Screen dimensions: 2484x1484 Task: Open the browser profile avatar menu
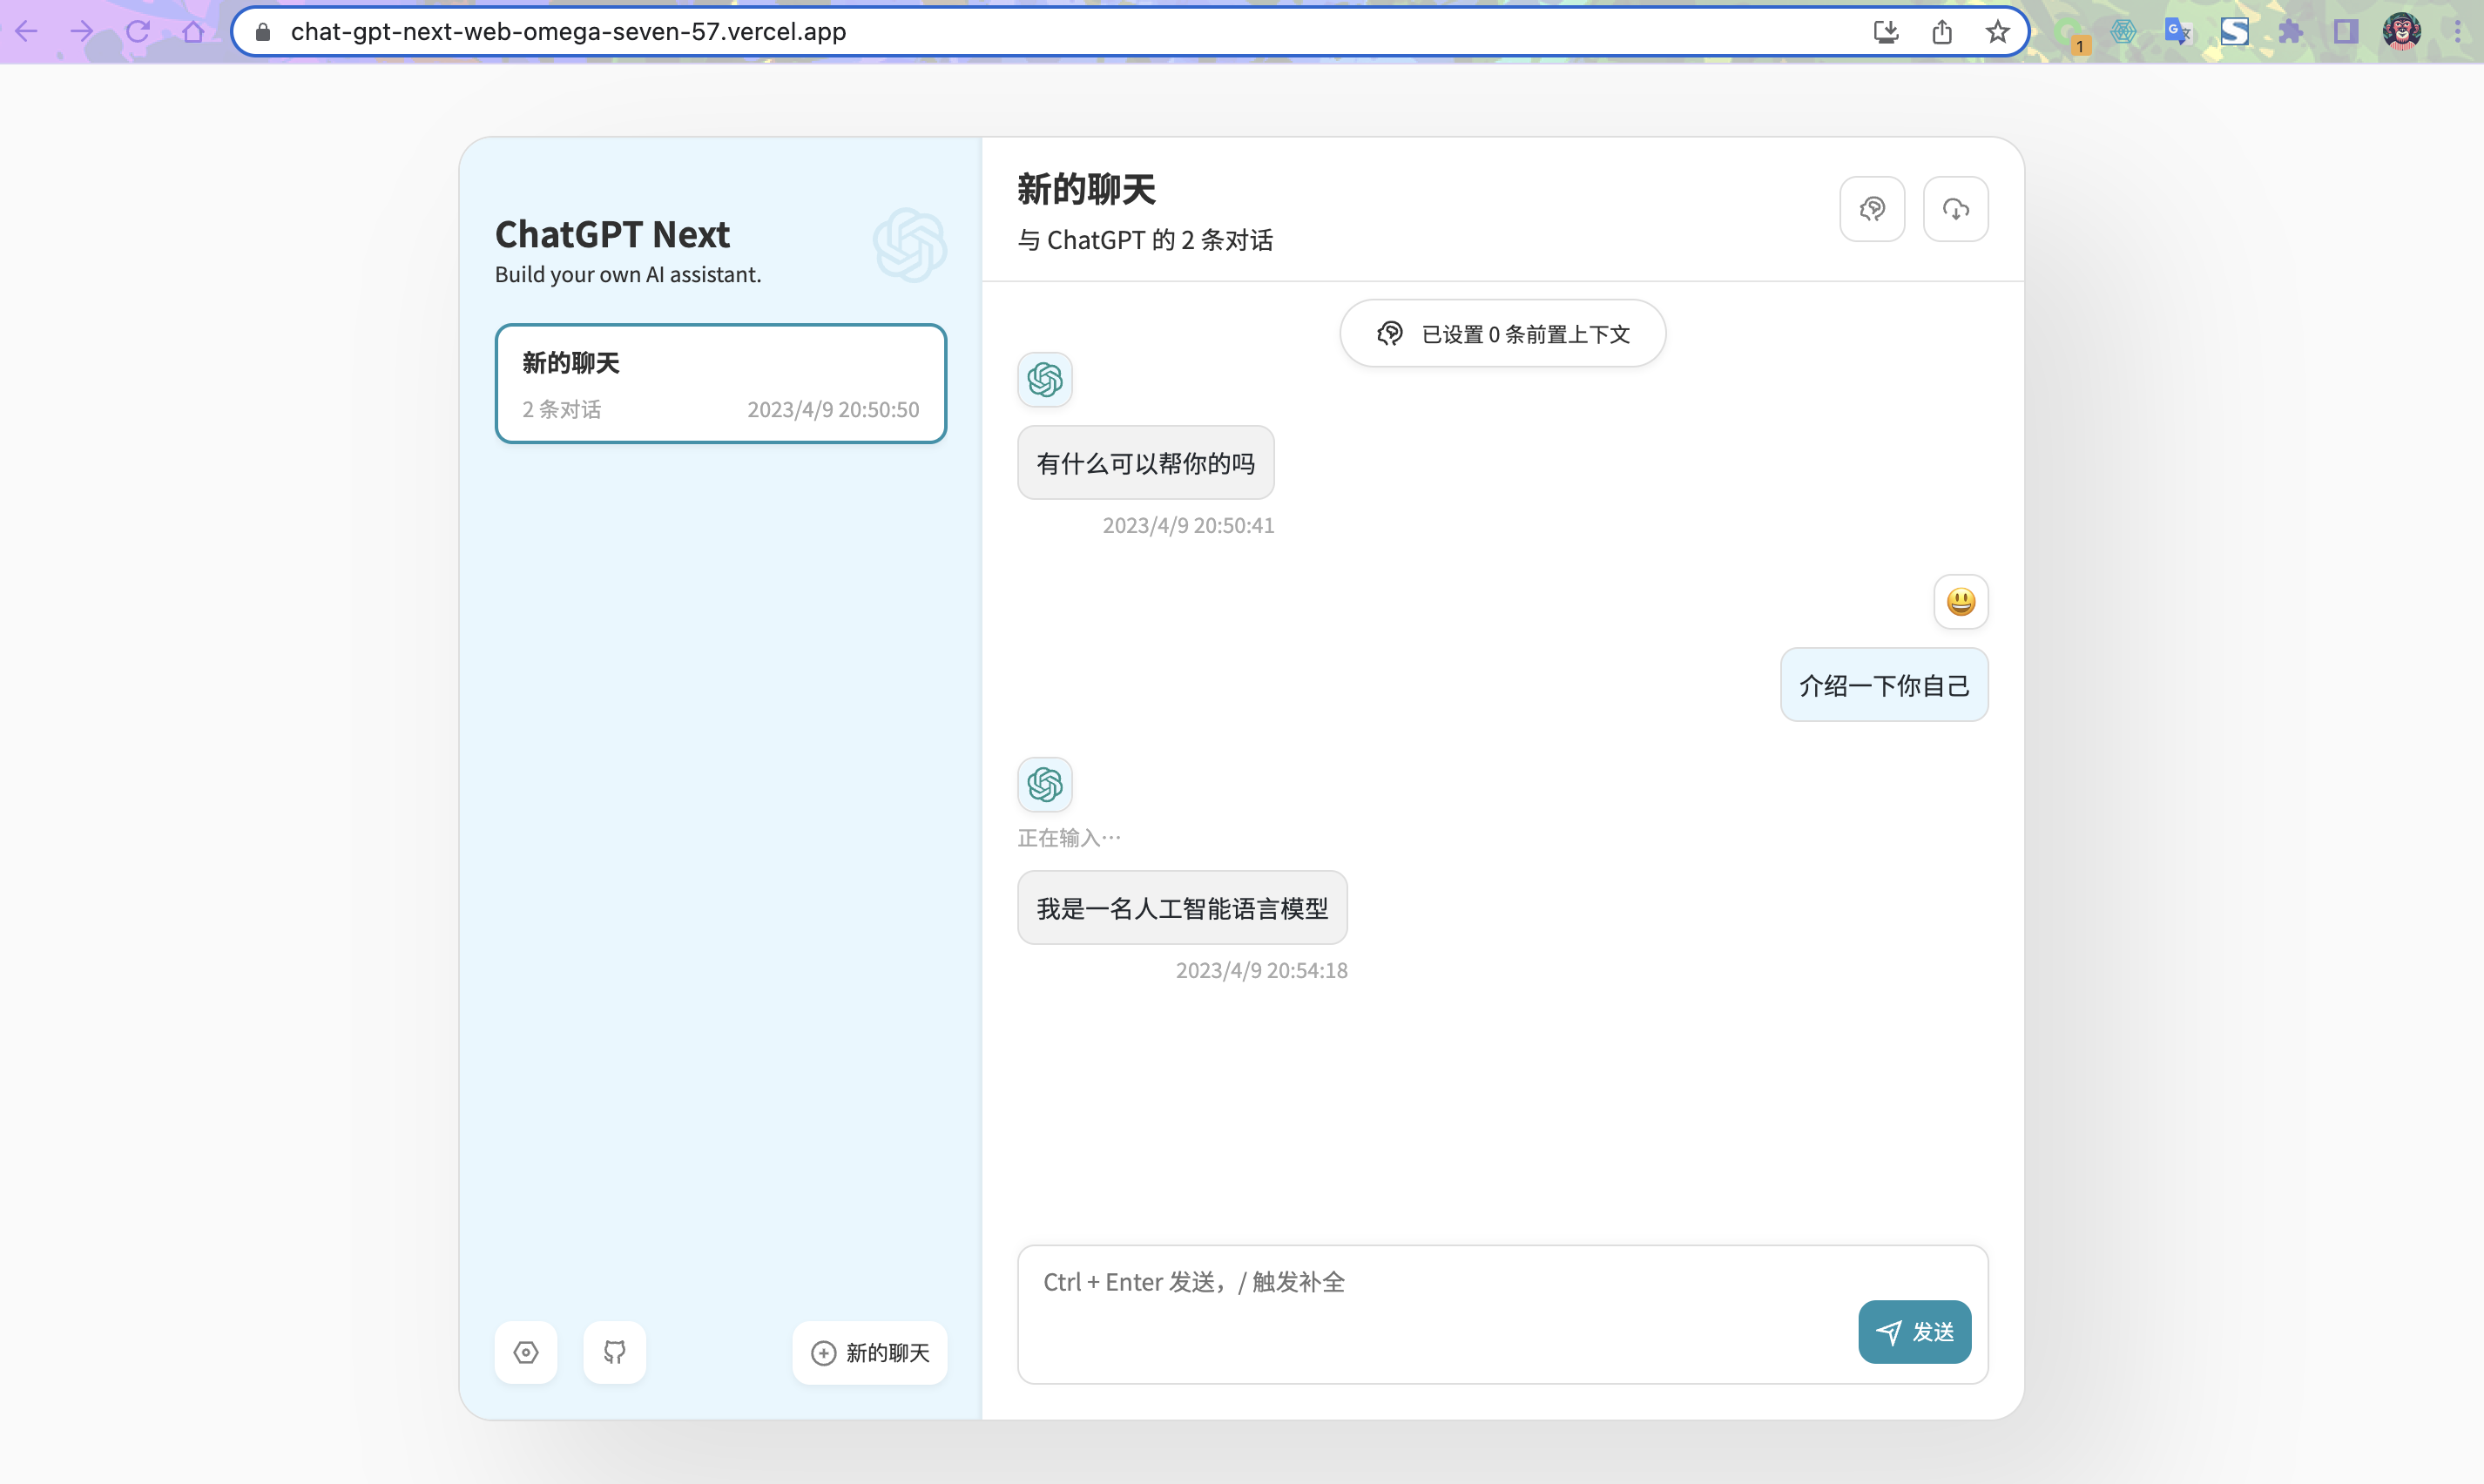(2401, 32)
